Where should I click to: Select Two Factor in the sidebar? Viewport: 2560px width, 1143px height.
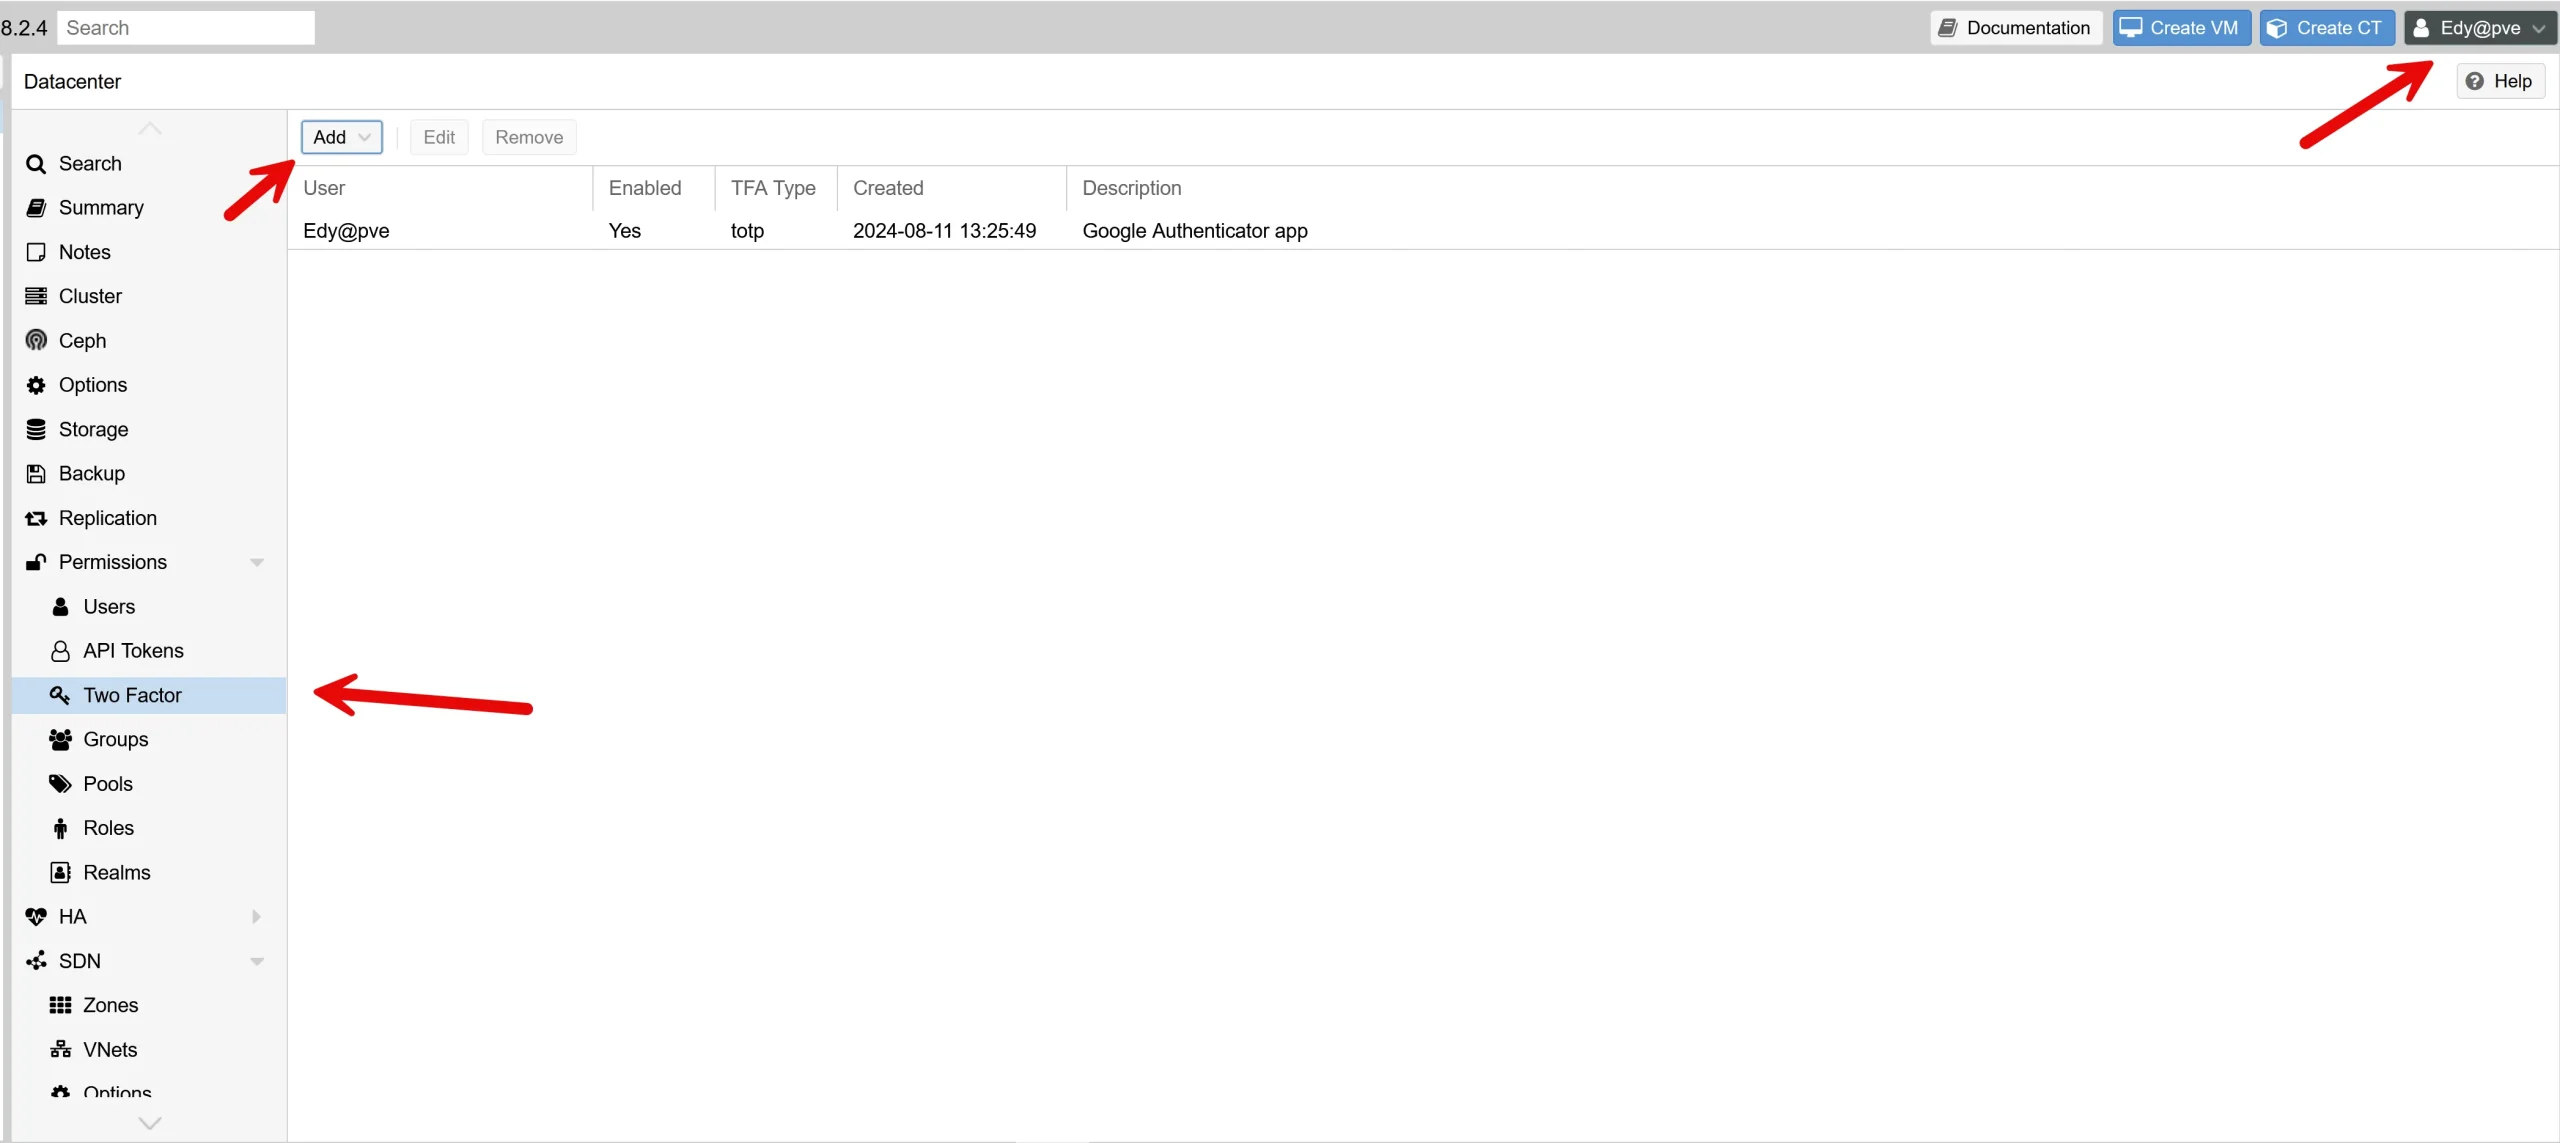point(132,694)
